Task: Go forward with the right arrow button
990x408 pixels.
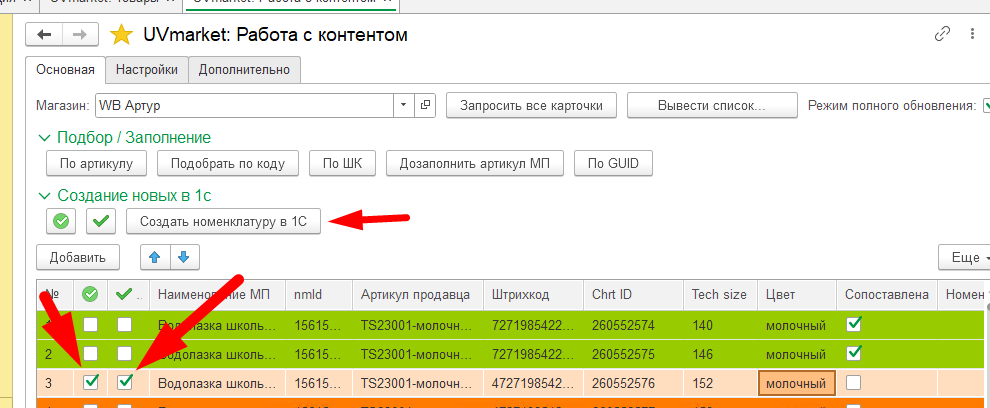Action: [80, 34]
